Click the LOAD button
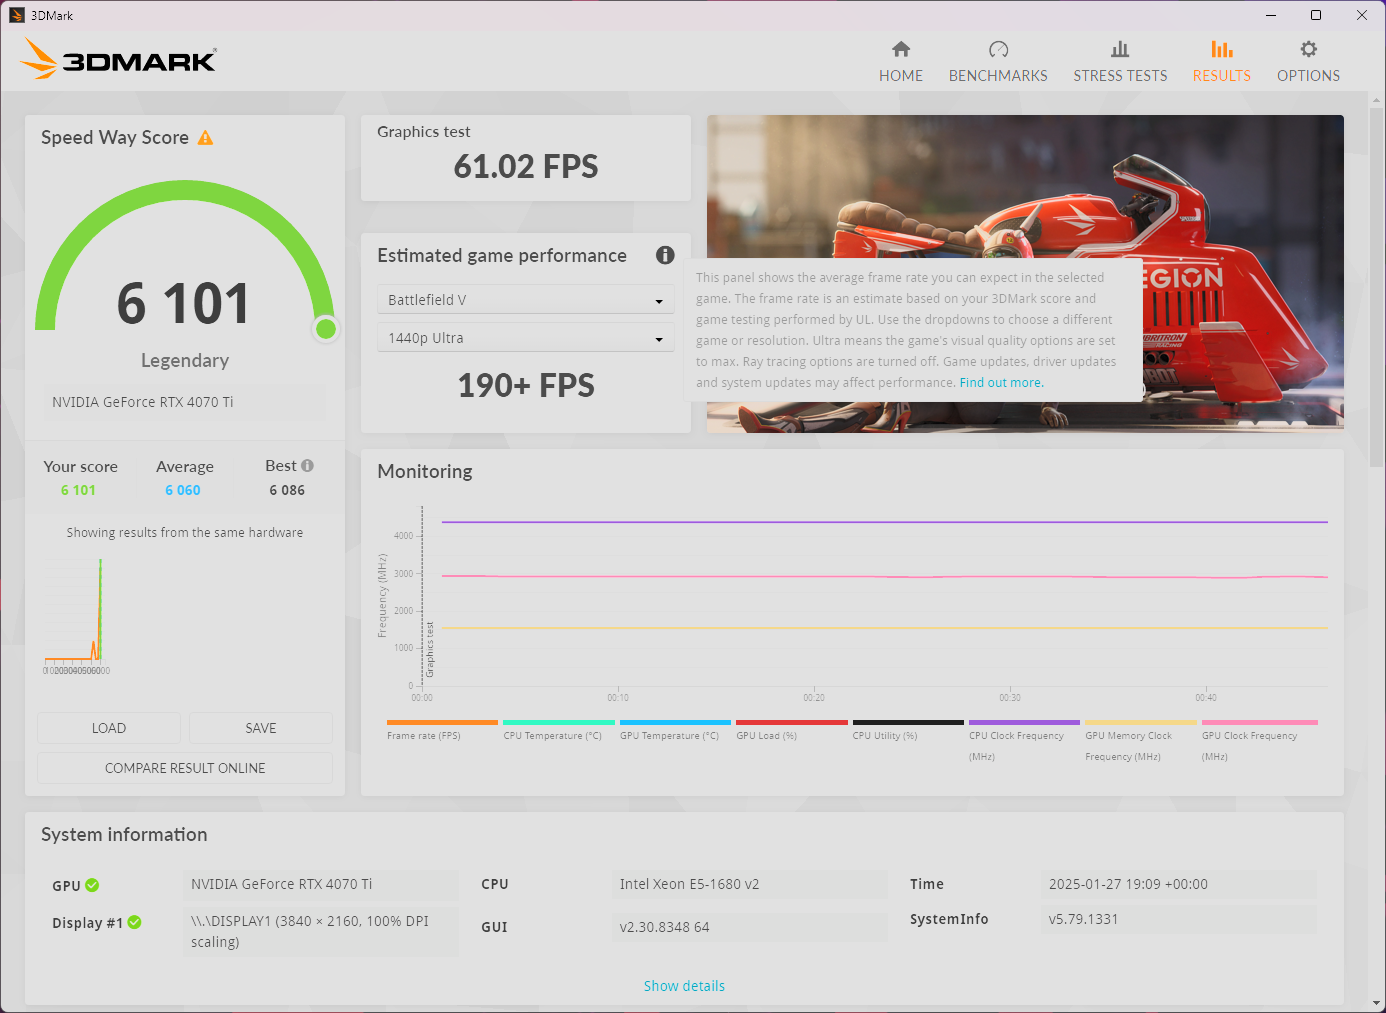 tap(109, 728)
